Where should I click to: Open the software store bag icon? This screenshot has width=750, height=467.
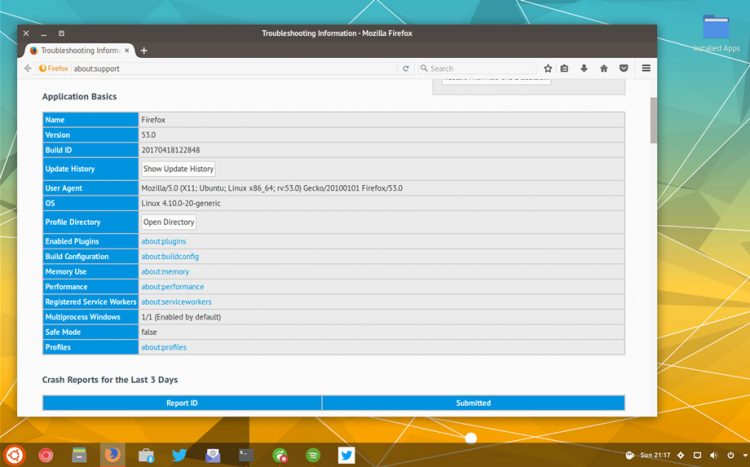tap(146, 455)
